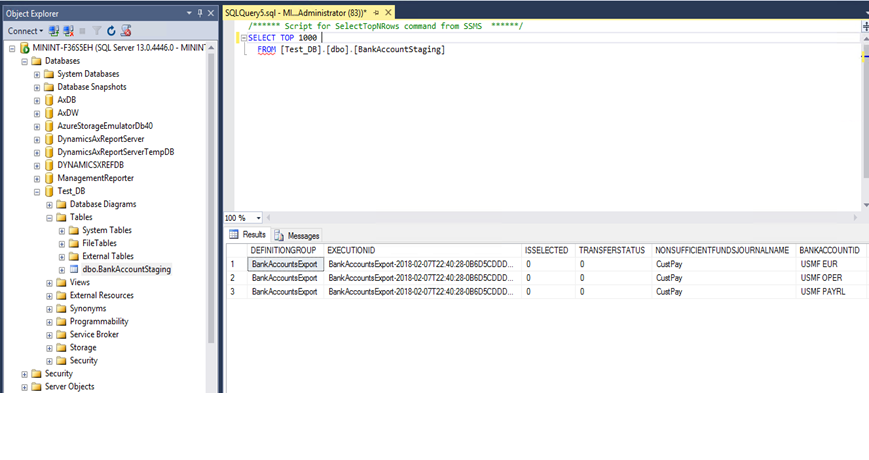This screenshot has height=460, width=869.
Task: Expand the Database Snapshots node
Action: tap(37, 88)
